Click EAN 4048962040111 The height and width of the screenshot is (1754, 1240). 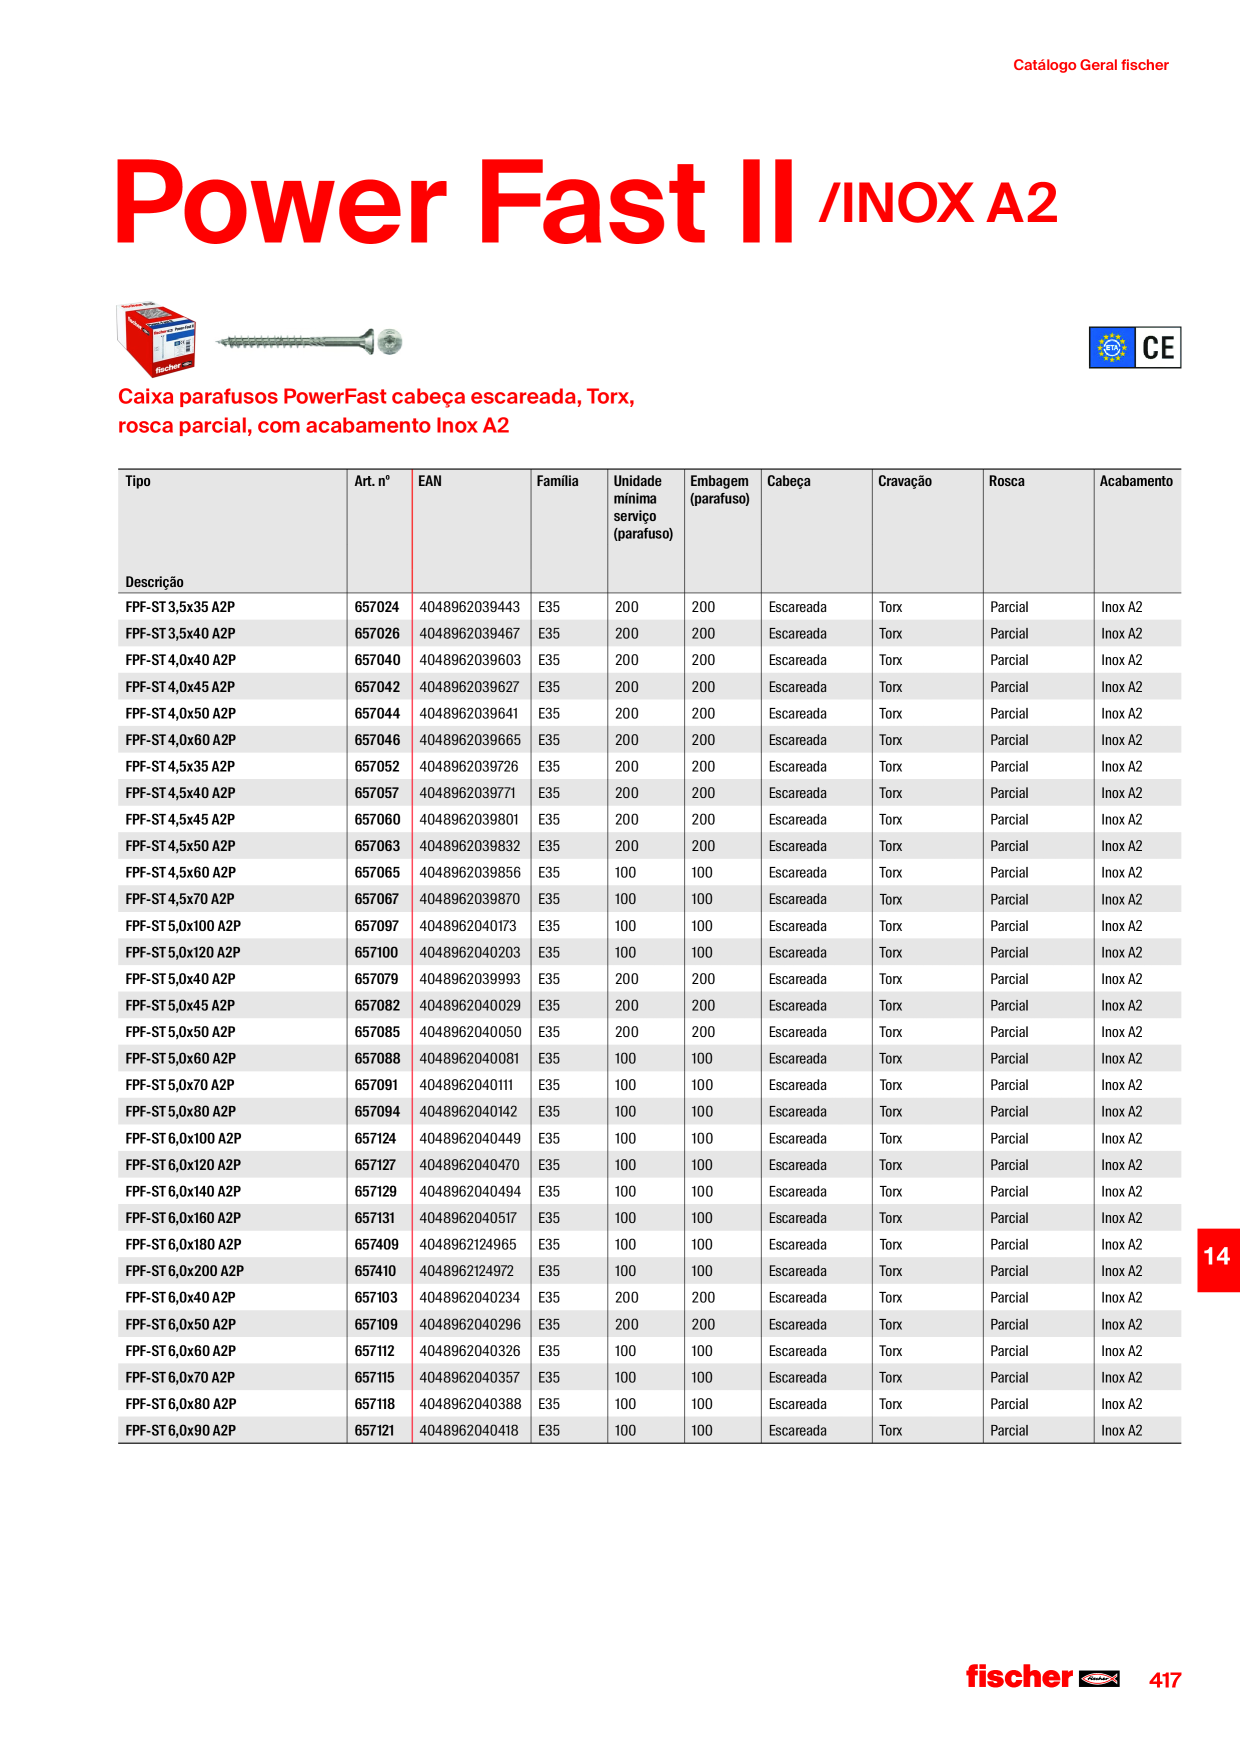(x=467, y=1085)
